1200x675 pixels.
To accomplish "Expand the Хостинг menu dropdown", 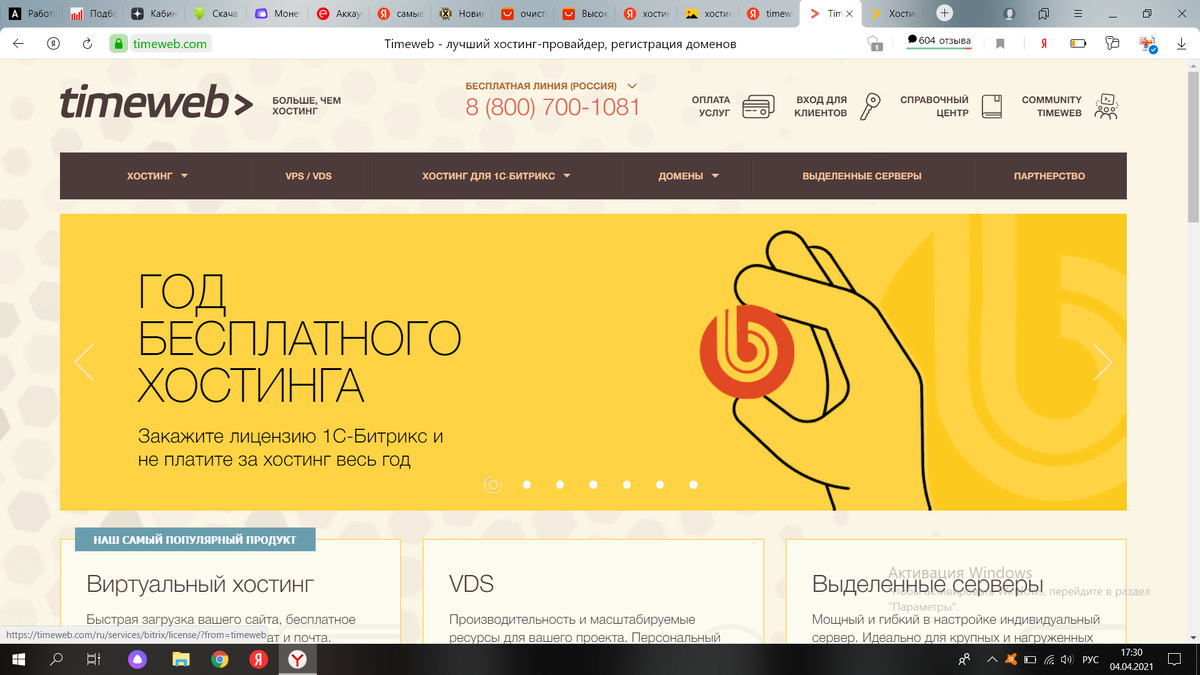I will coord(184,176).
